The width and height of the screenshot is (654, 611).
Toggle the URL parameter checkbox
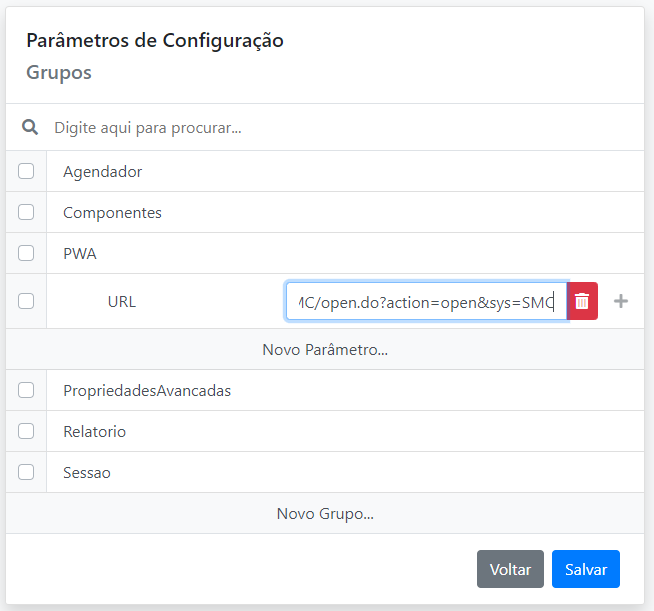coord(26,301)
